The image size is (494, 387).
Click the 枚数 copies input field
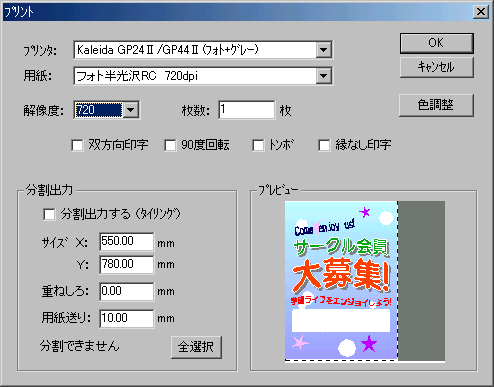247,110
